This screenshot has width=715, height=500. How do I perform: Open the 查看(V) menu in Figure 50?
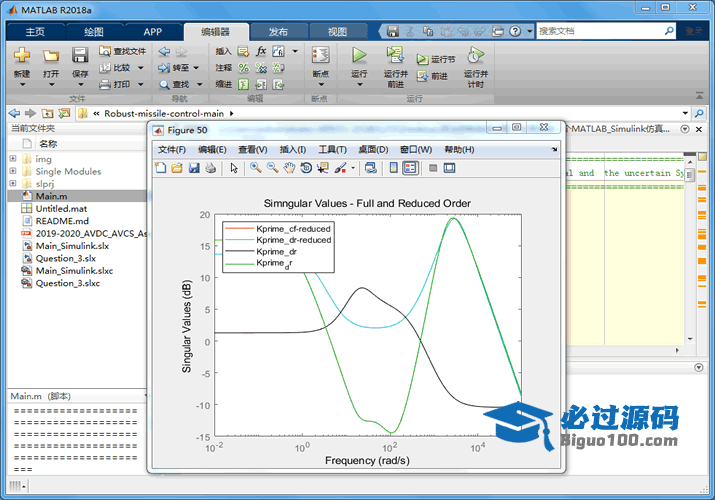click(252, 149)
